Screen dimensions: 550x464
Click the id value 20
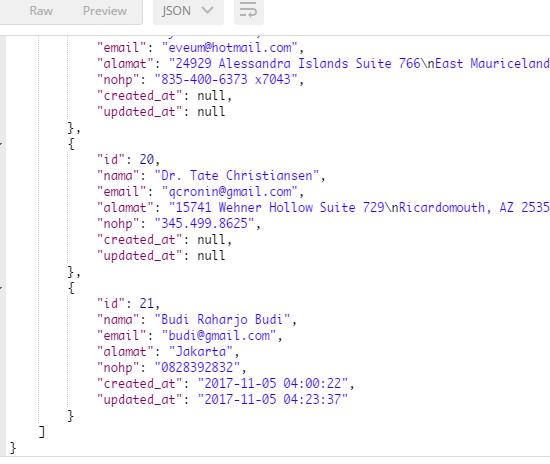tap(147, 160)
